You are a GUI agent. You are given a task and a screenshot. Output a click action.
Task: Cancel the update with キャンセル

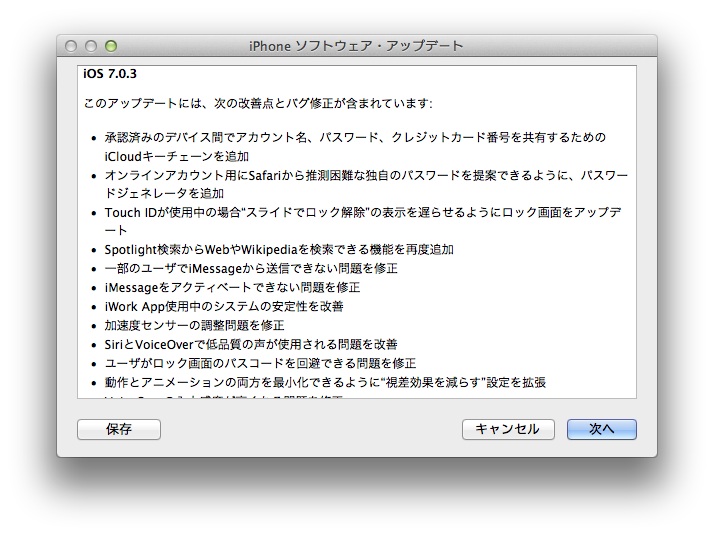pyautogui.click(x=508, y=429)
